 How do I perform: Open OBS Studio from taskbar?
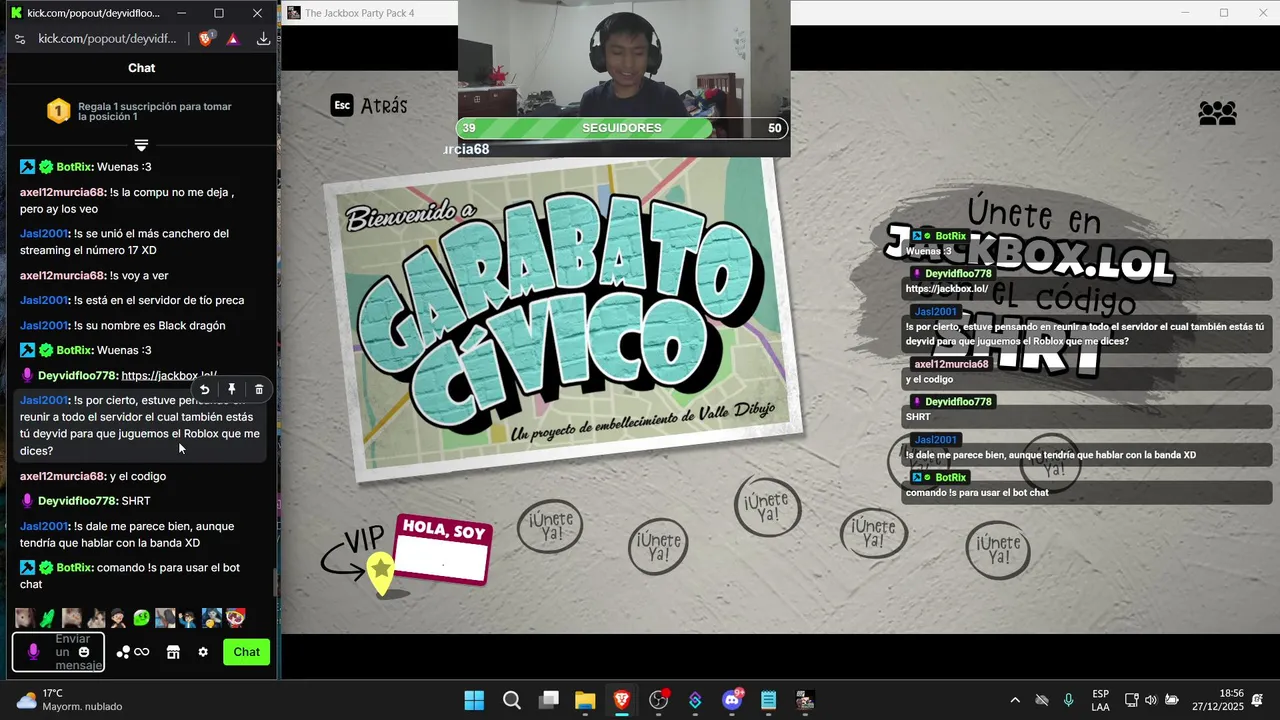659,700
